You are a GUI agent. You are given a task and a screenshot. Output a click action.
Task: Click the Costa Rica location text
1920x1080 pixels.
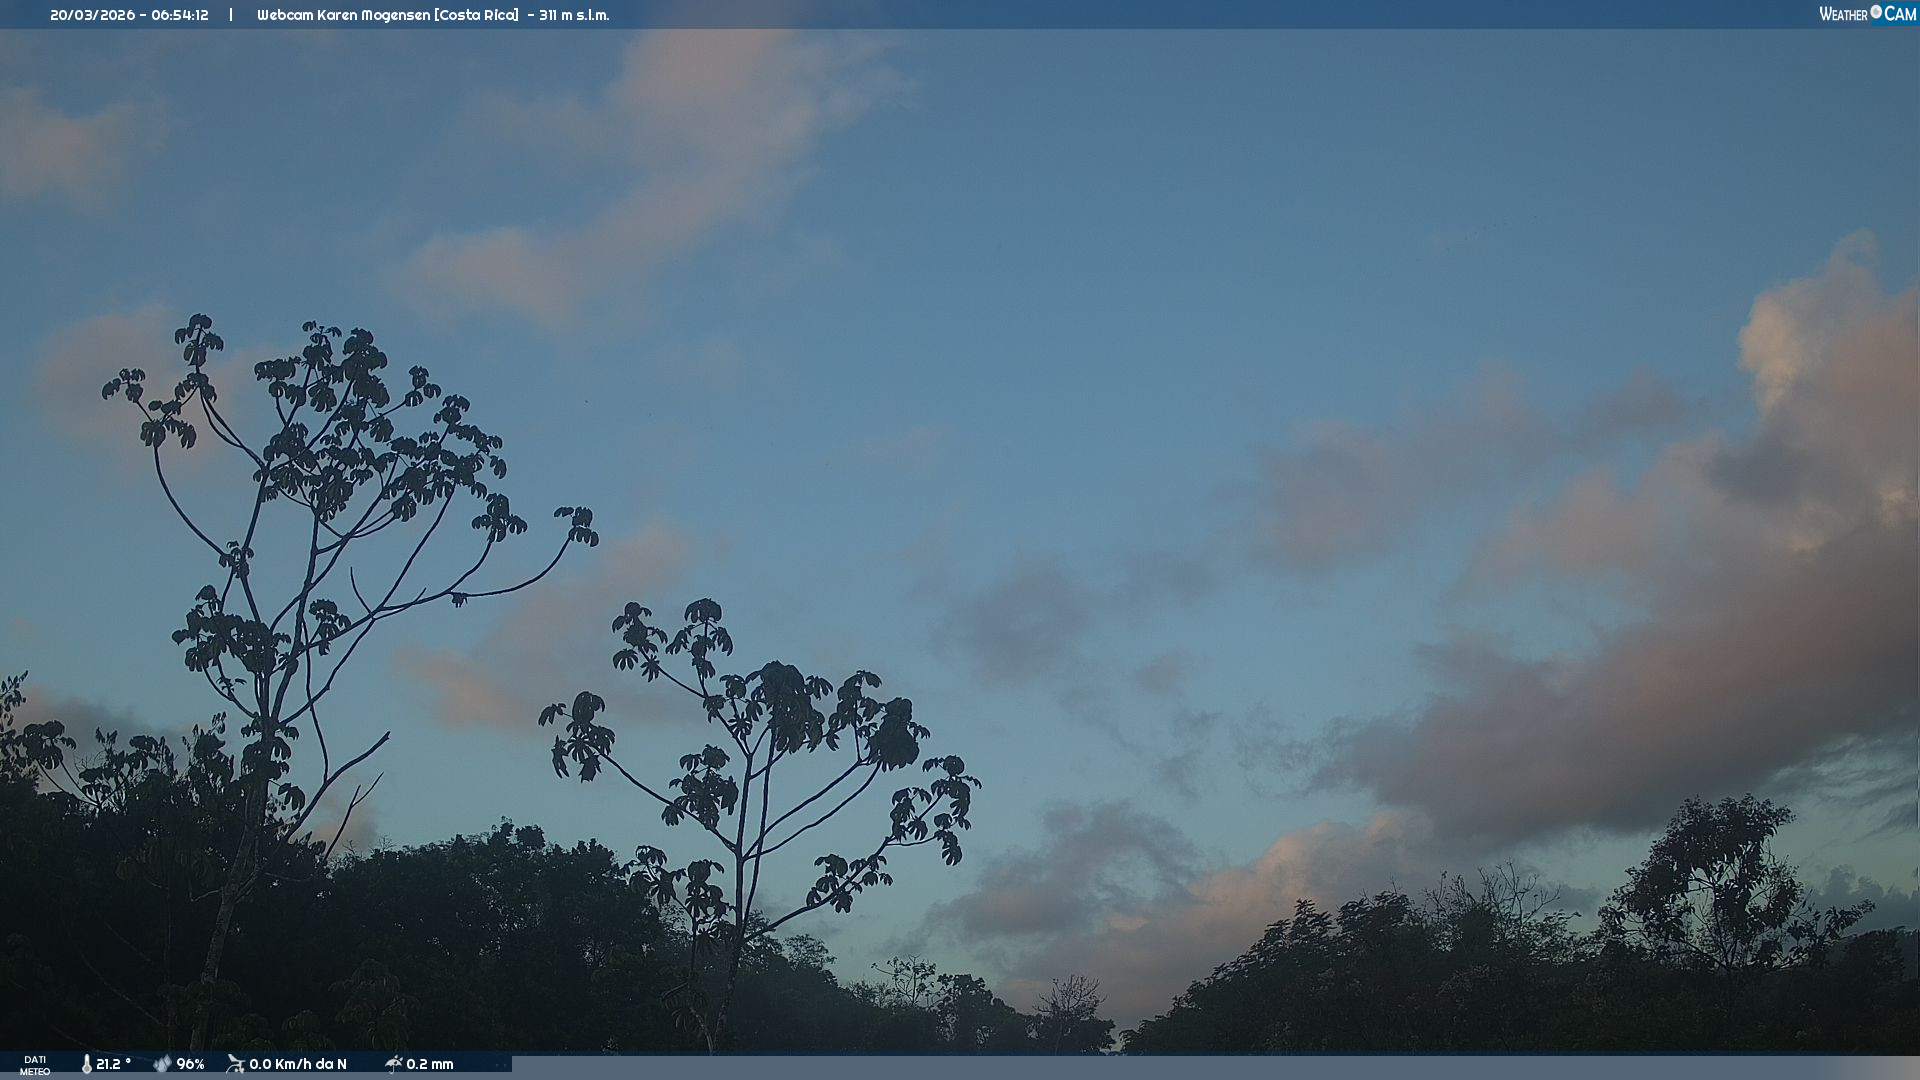tap(477, 15)
